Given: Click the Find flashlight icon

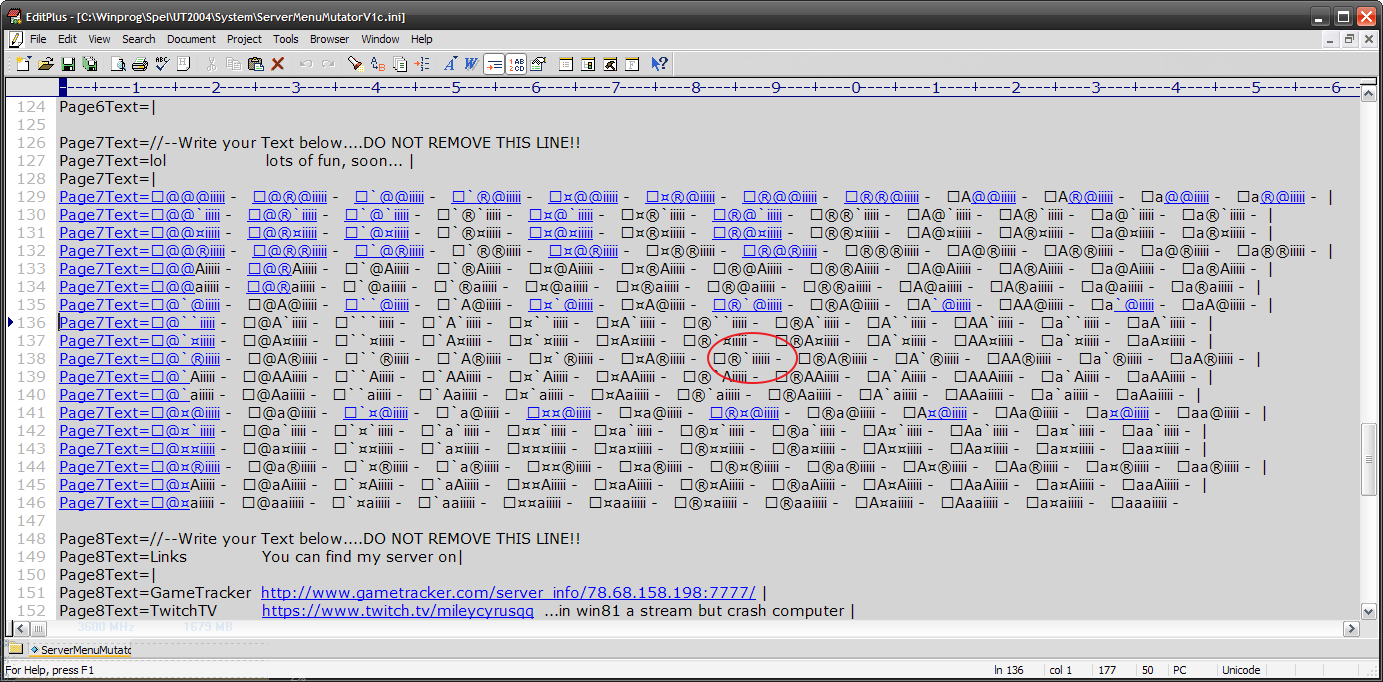Looking at the screenshot, I should [x=354, y=64].
